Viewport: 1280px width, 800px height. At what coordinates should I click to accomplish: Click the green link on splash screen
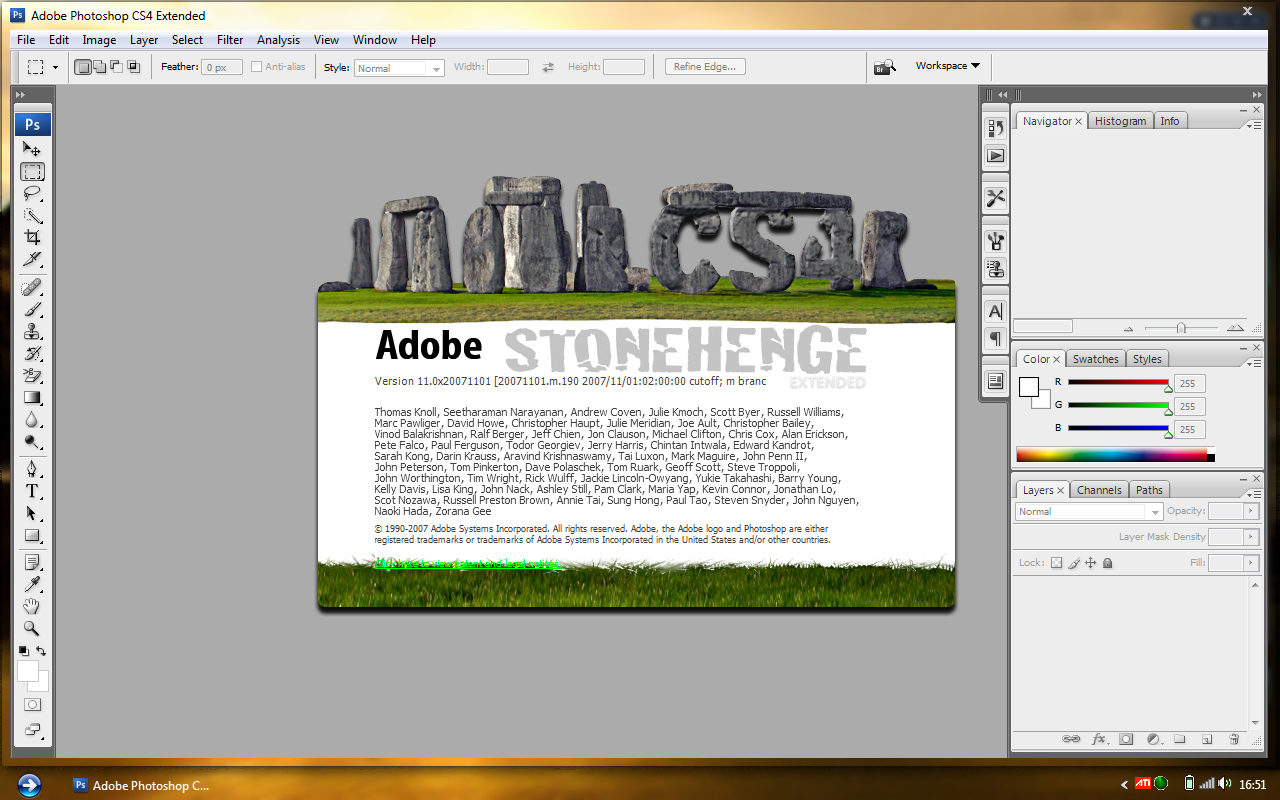click(x=468, y=564)
